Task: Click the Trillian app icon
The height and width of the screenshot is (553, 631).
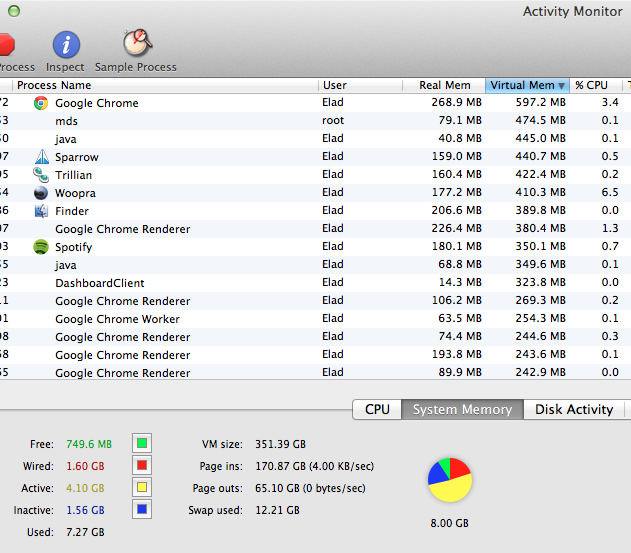Action: point(41,175)
